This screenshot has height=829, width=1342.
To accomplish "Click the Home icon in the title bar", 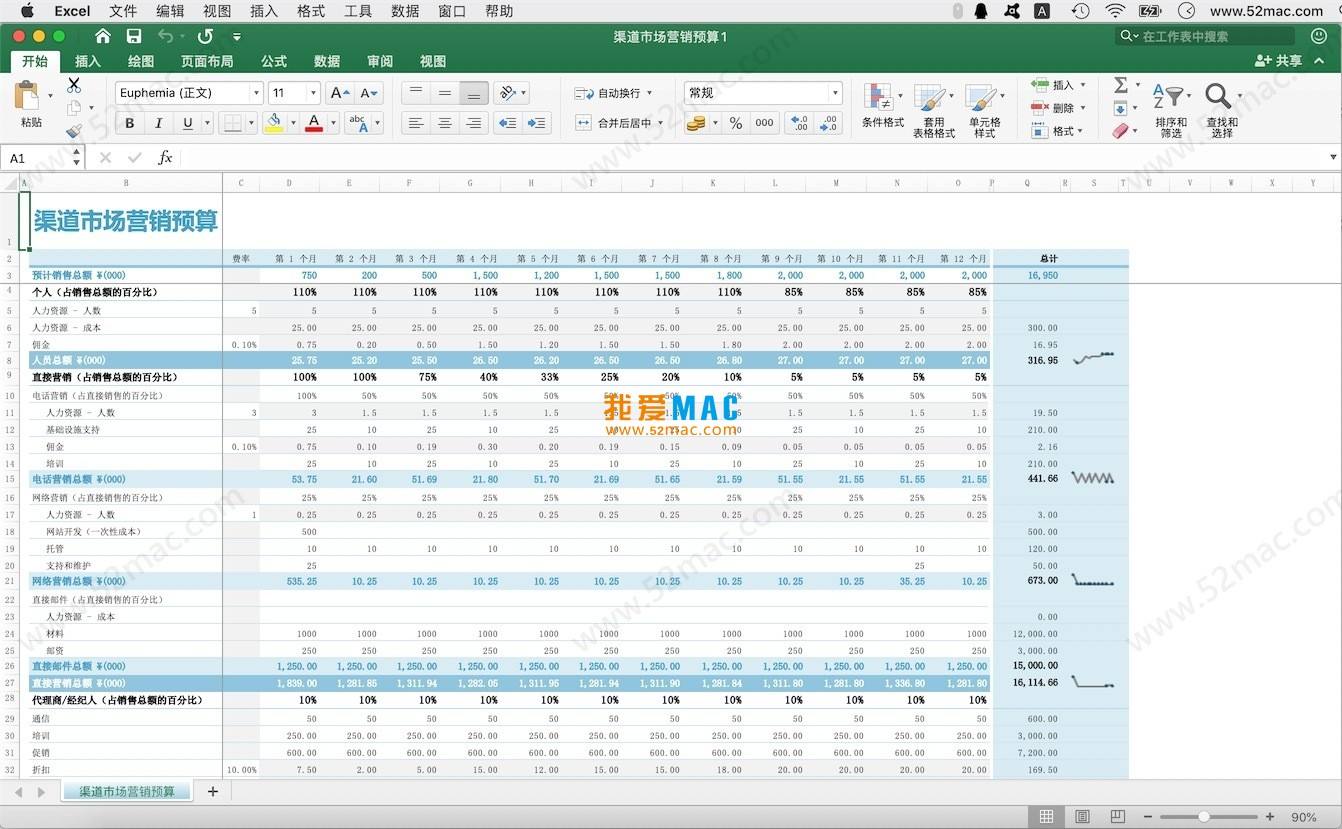I will pyautogui.click(x=102, y=36).
